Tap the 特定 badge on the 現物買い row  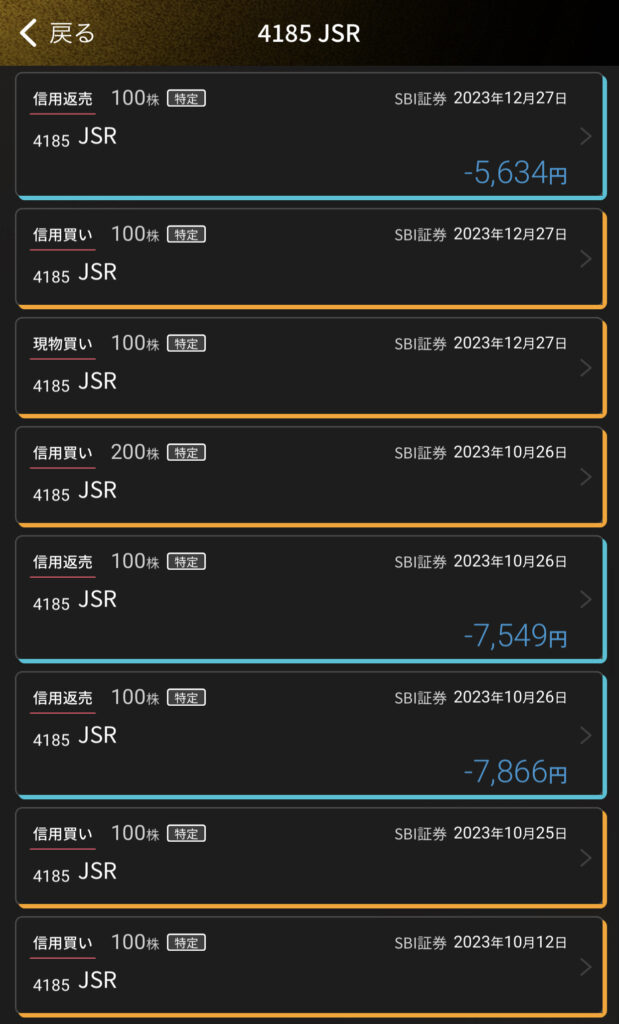(186, 344)
